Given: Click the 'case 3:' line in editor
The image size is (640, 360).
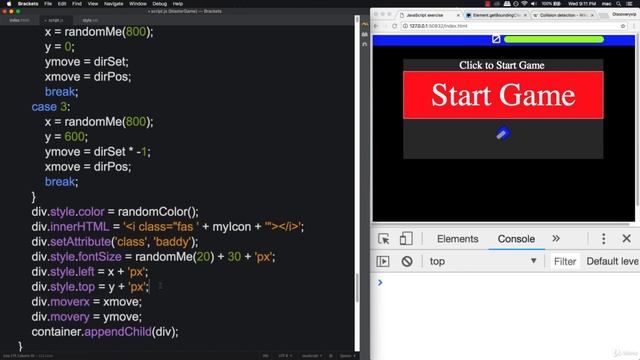Looking at the screenshot, I should (x=51, y=107).
